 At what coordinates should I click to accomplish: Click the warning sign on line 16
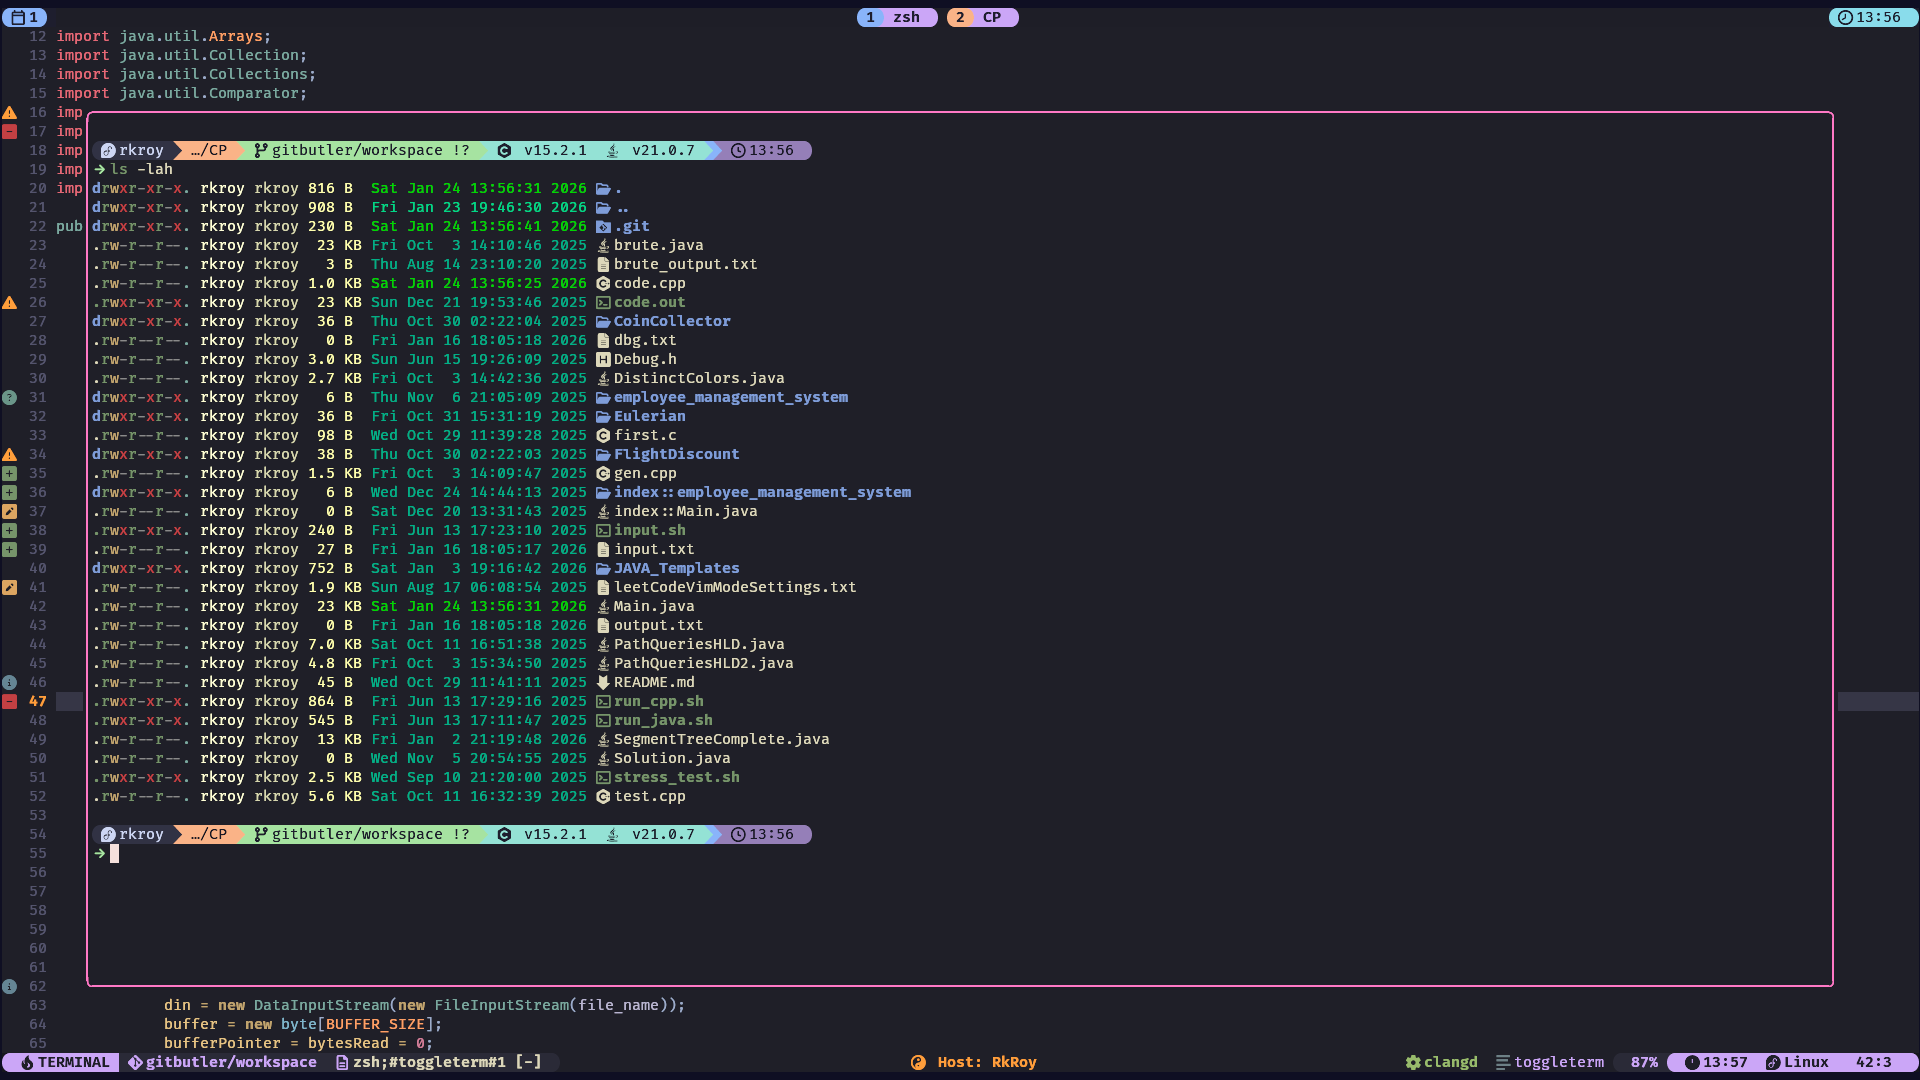click(x=9, y=113)
